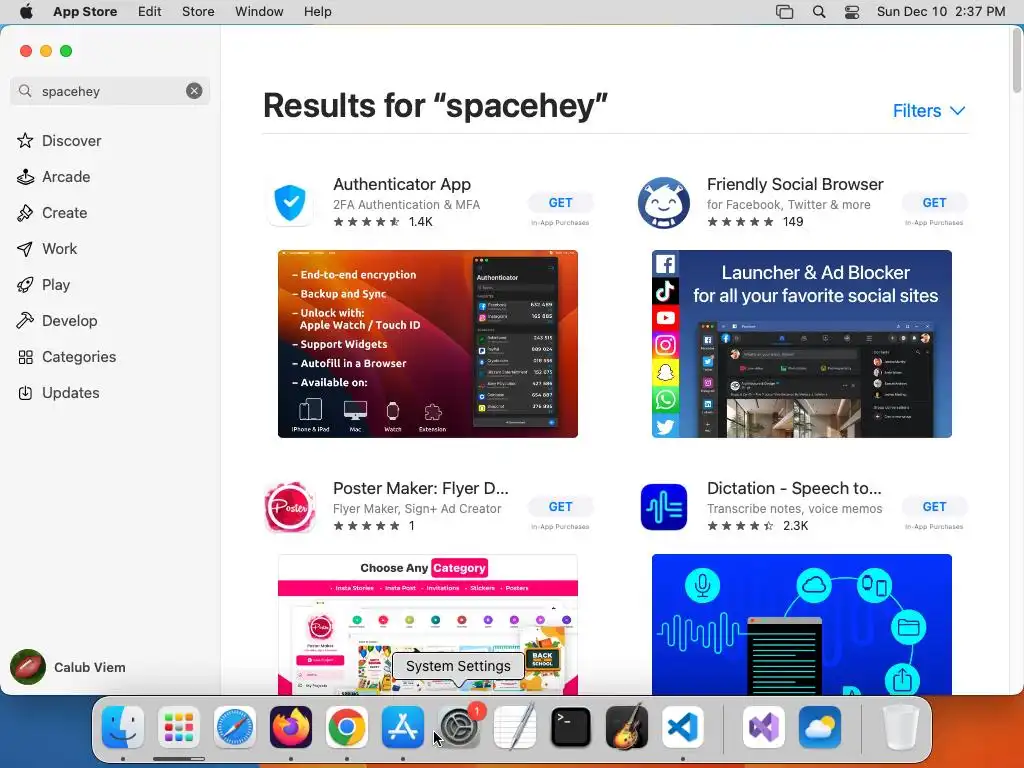Browse all Categories
The image size is (1024, 768).
78,356
